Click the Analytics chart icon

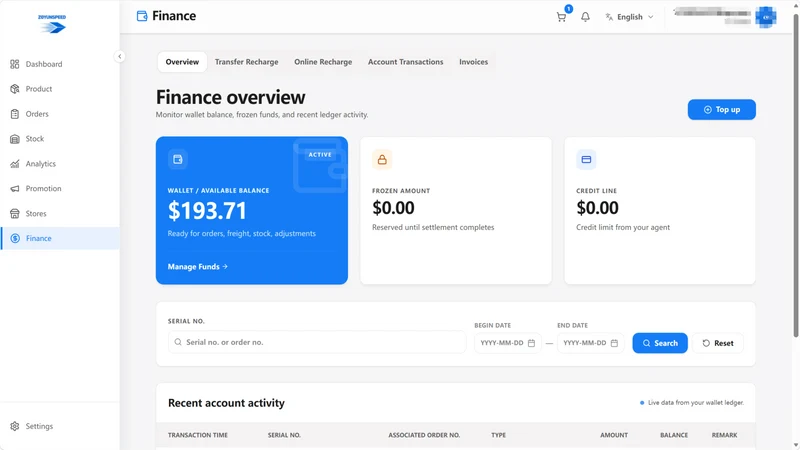[x=15, y=164]
